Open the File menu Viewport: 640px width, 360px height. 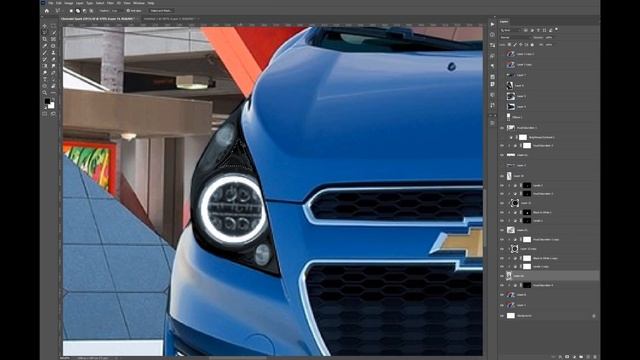tap(51, 3)
